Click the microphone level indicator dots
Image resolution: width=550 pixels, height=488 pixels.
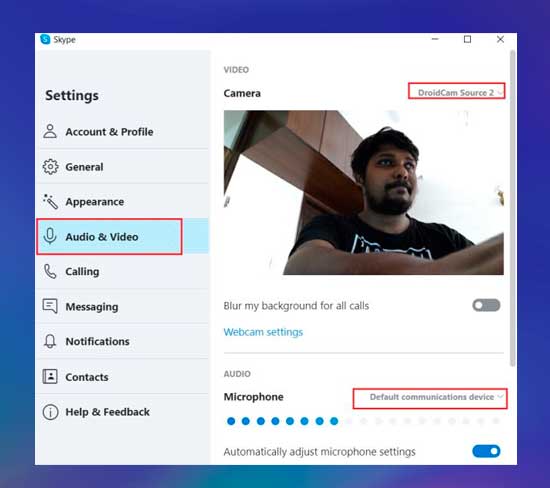coord(364,421)
